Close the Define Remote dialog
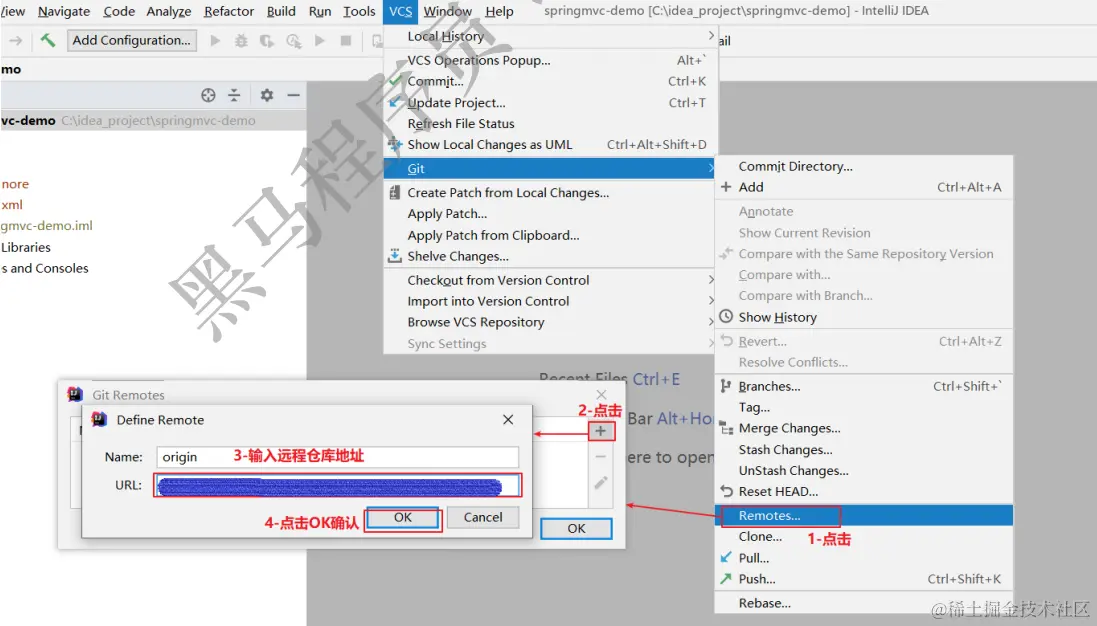The height and width of the screenshot is (626, 1097). pos(508,420)
